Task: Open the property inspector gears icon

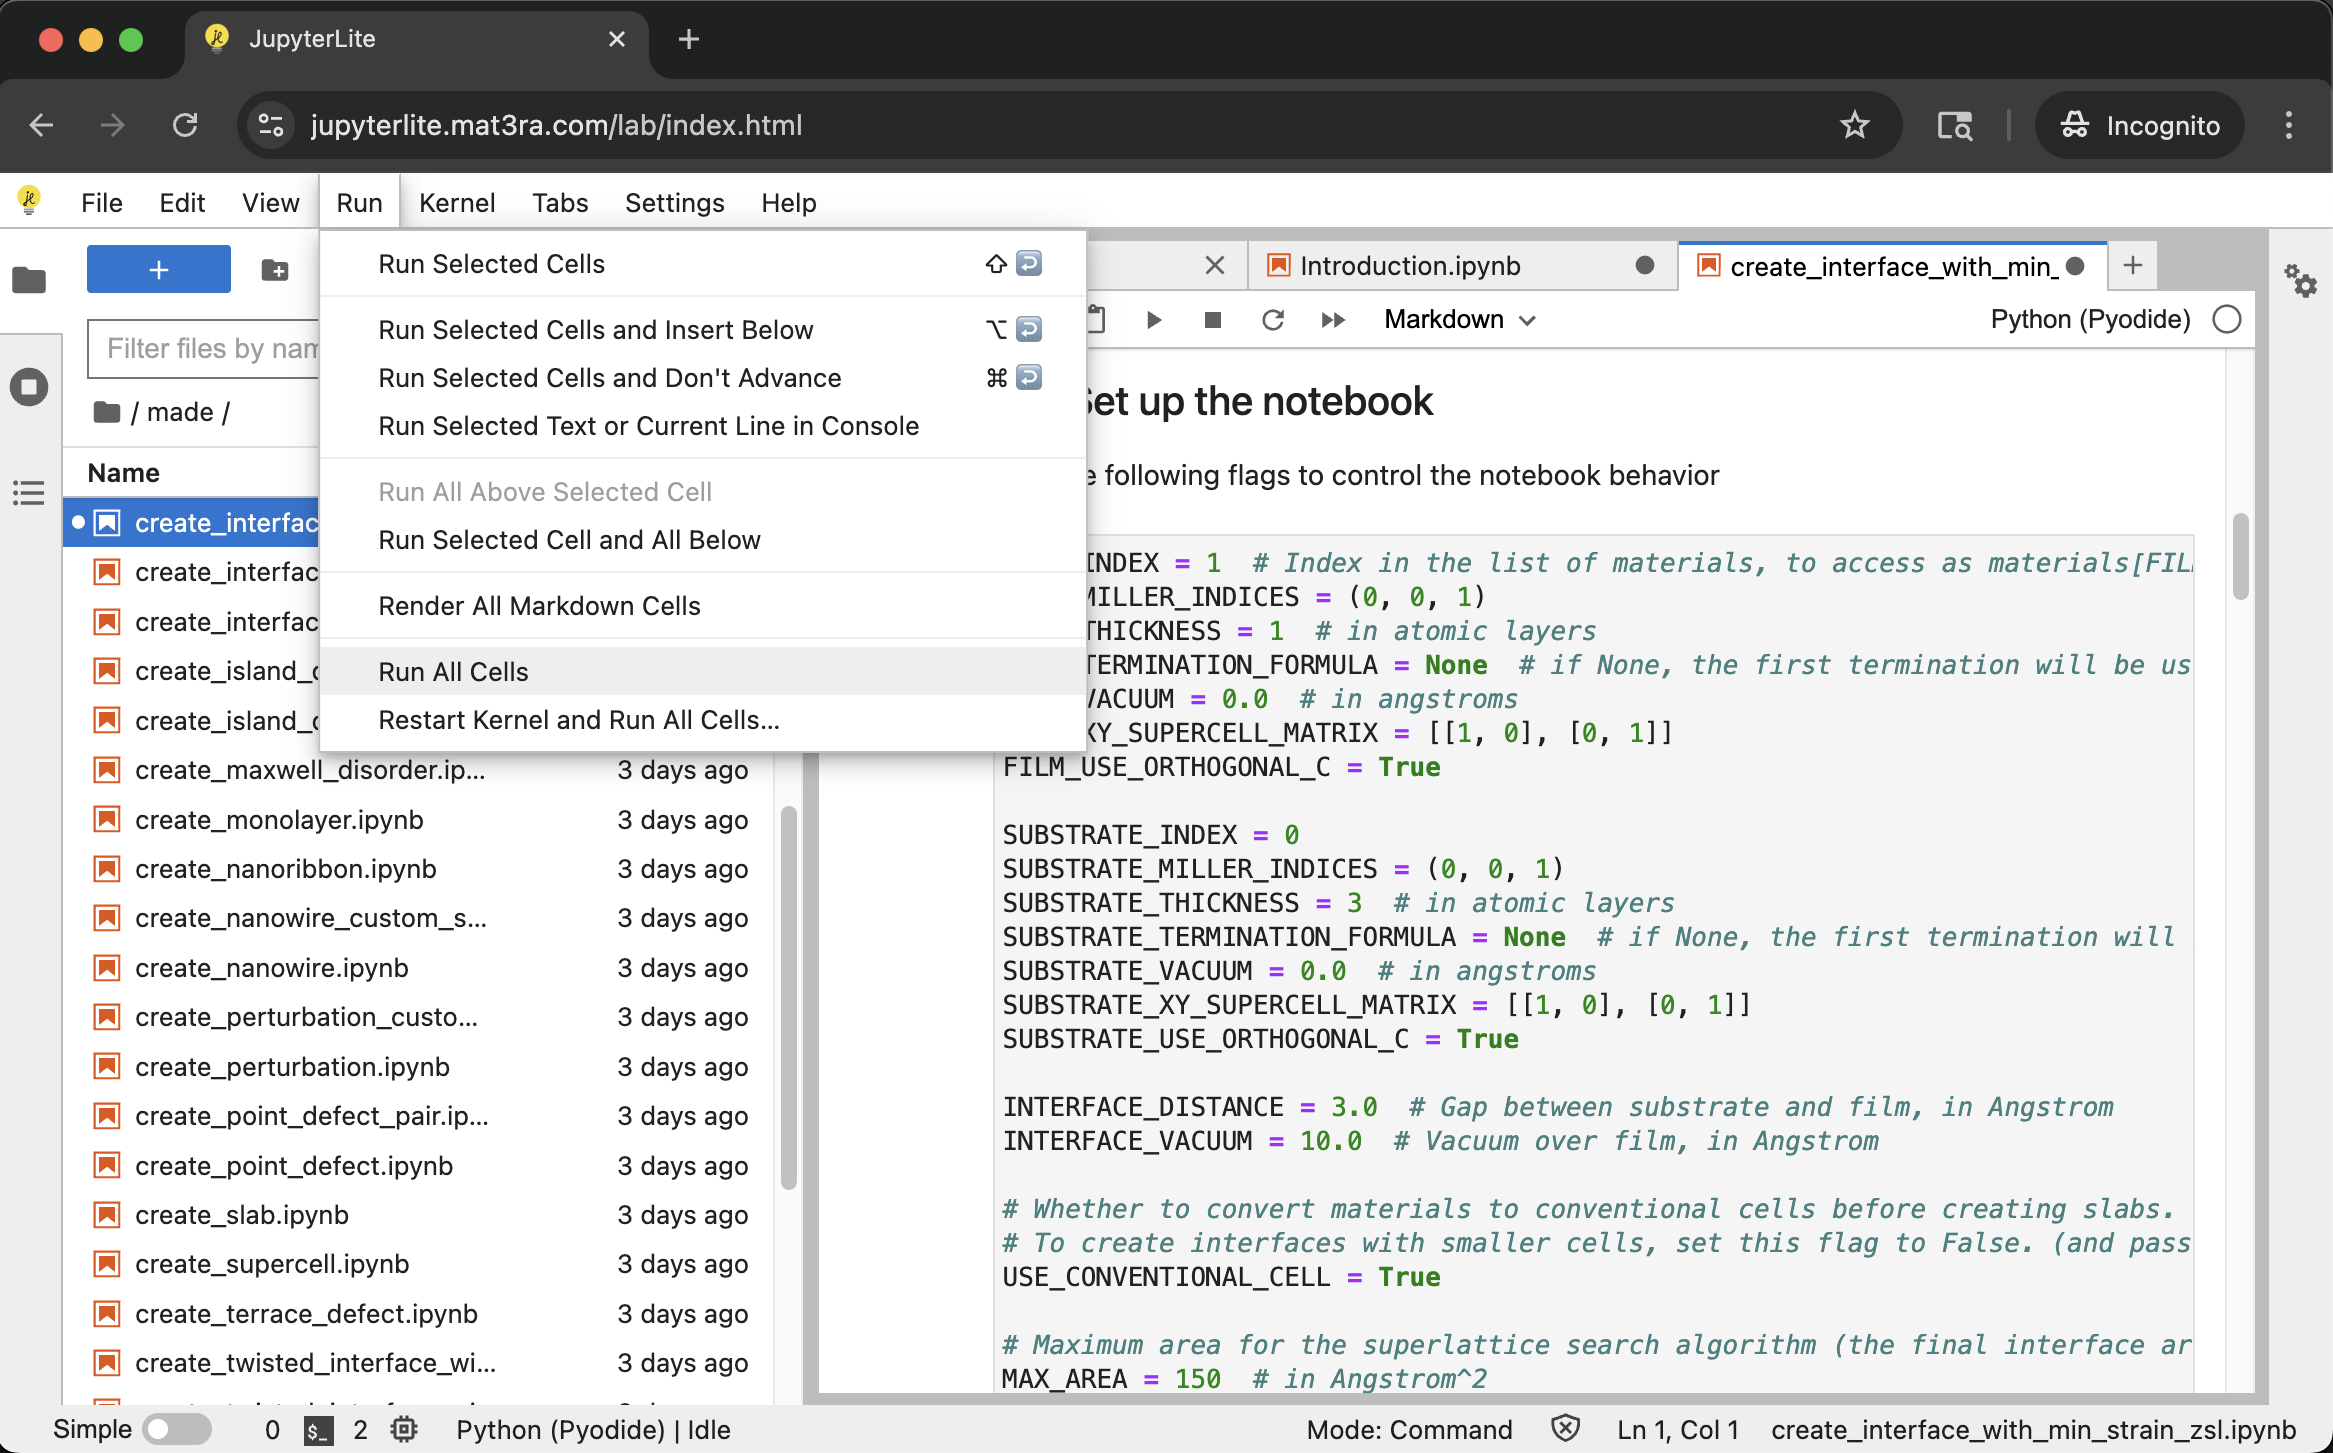Action: (2300, 281)
